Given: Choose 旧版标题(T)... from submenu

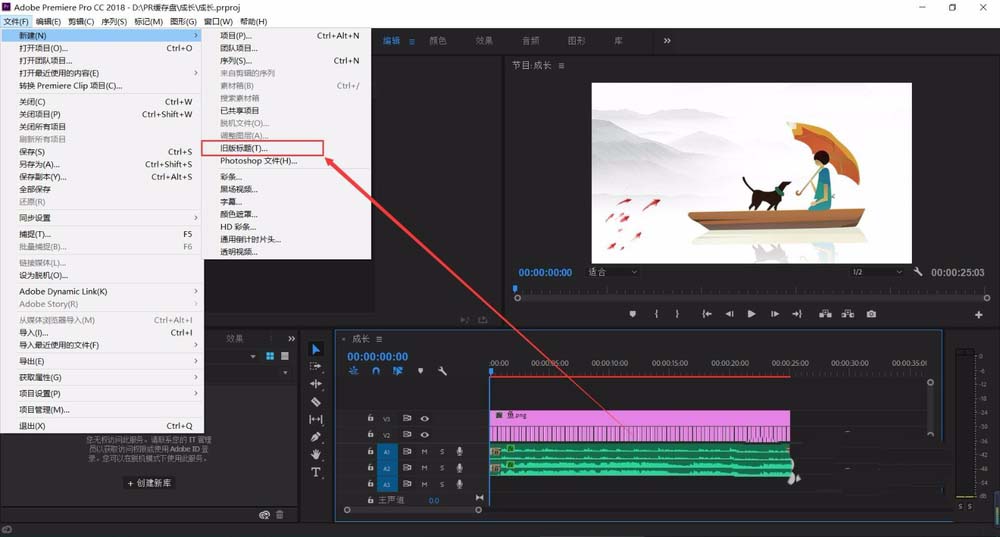Looking at the screenshot, I should coord(262,148).
